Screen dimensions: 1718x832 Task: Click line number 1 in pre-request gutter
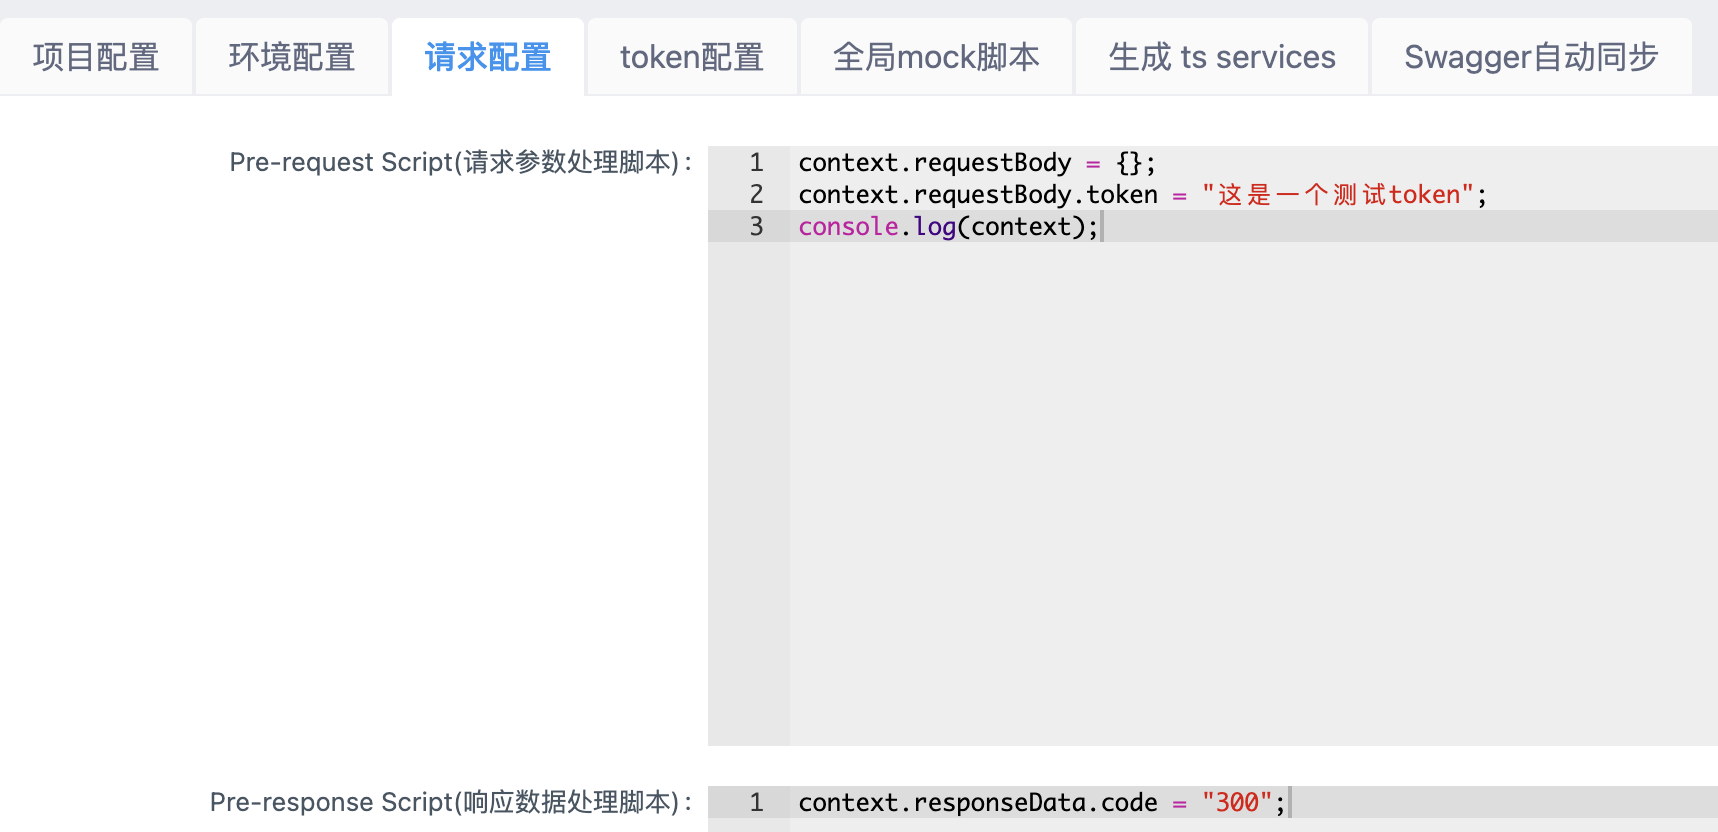756,162
